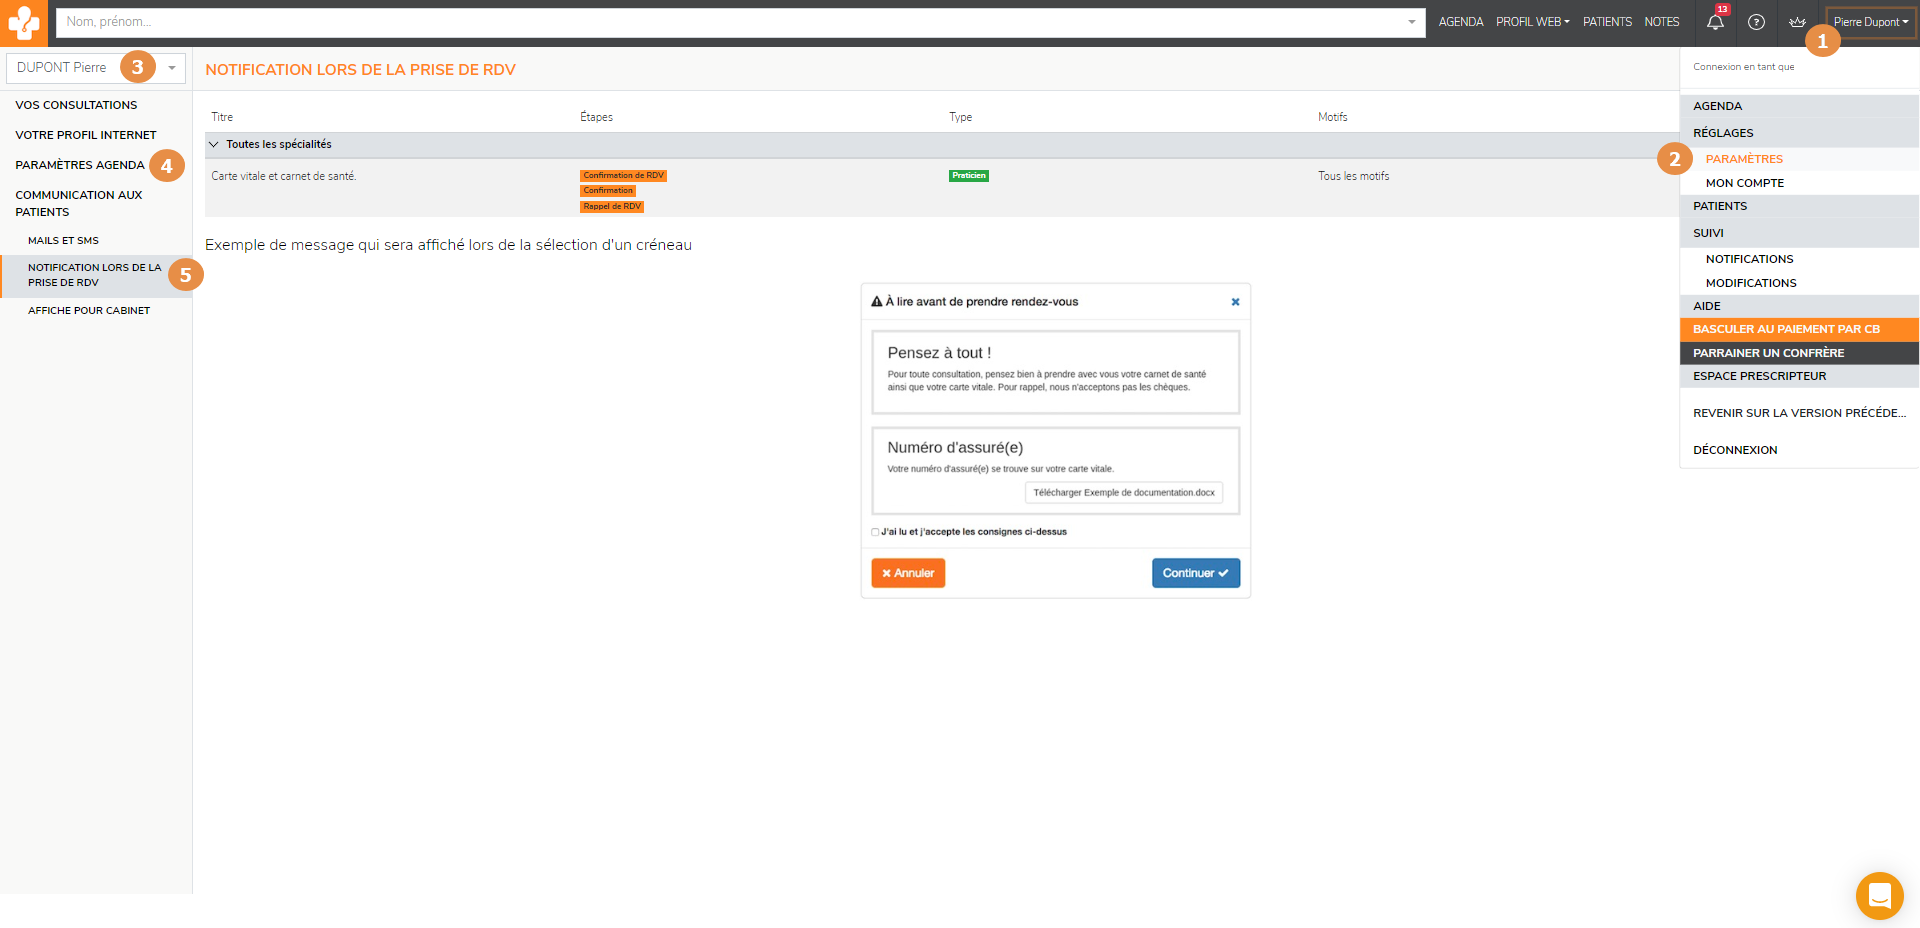1920x928 pixels.
Task: Open the DUPONT Pierre practitioner dropdown
Action: (171, 68)
